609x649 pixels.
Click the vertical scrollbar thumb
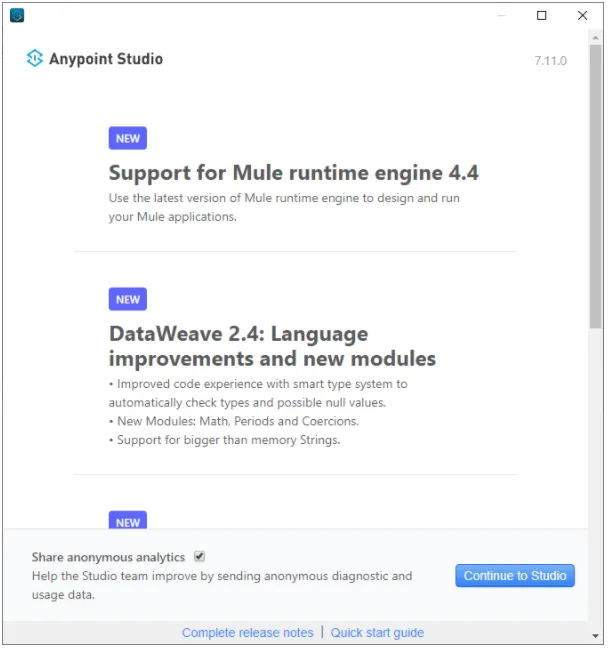coord(595,186)
